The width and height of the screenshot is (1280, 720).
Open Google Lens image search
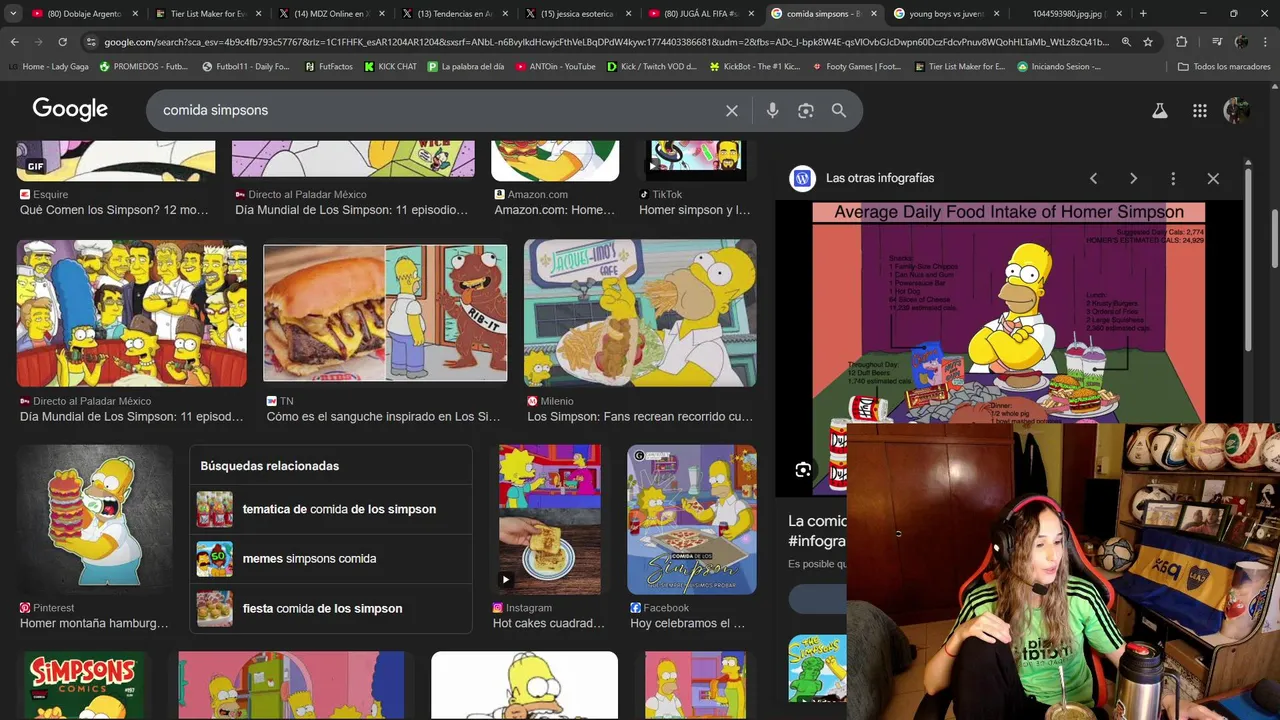coord(806,111)
